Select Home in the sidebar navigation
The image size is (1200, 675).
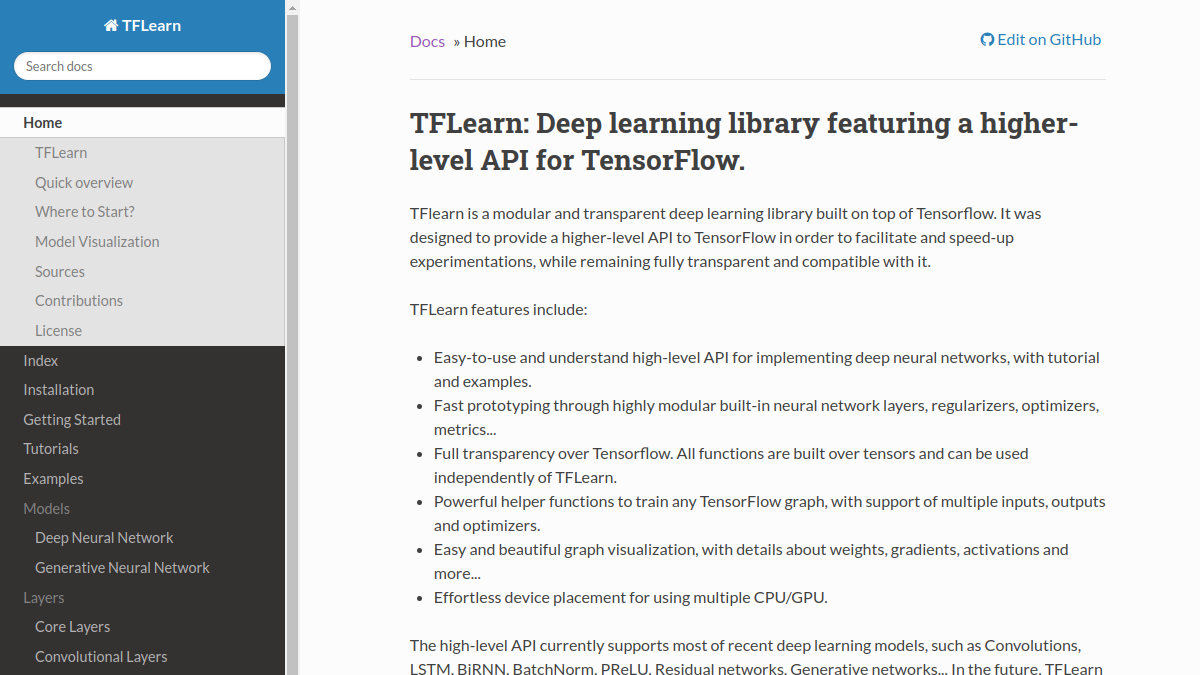pyautogui.click(x=142, y=123)
